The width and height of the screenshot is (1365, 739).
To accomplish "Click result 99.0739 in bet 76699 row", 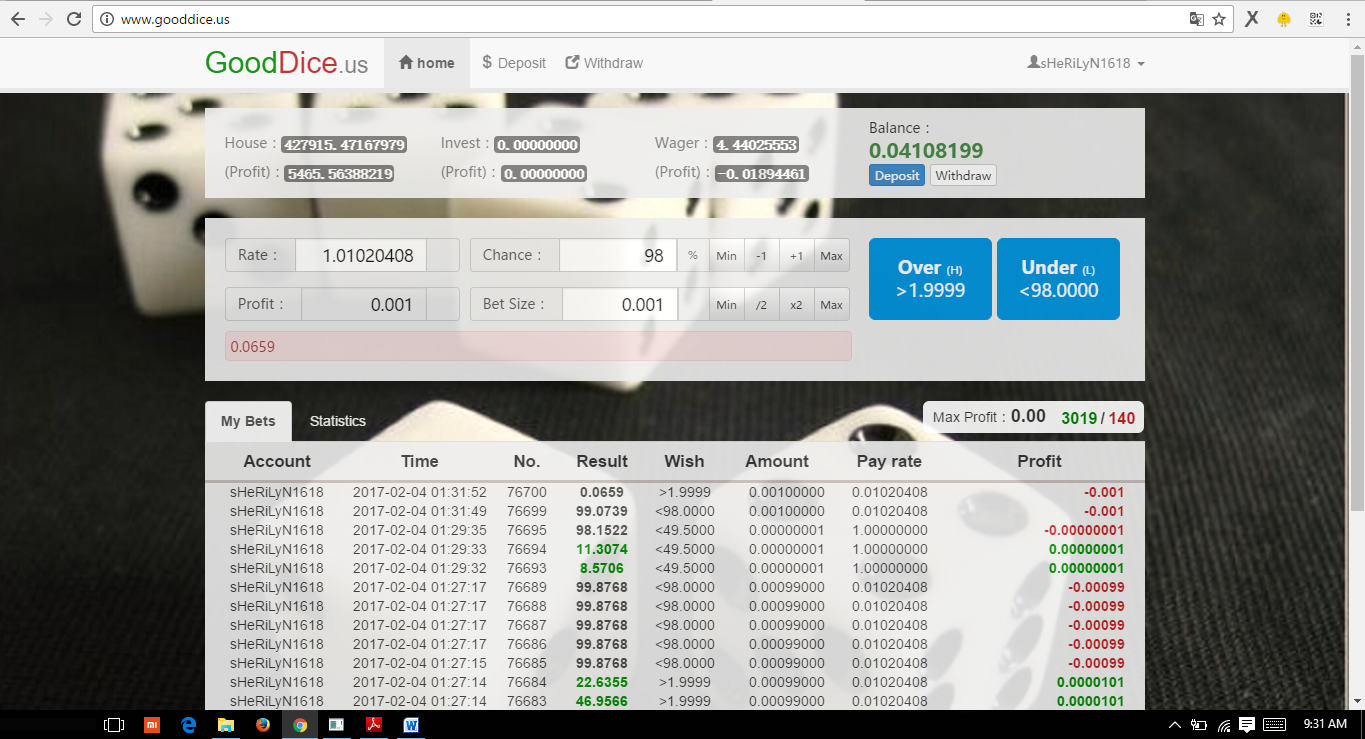I will pos(602,511).
